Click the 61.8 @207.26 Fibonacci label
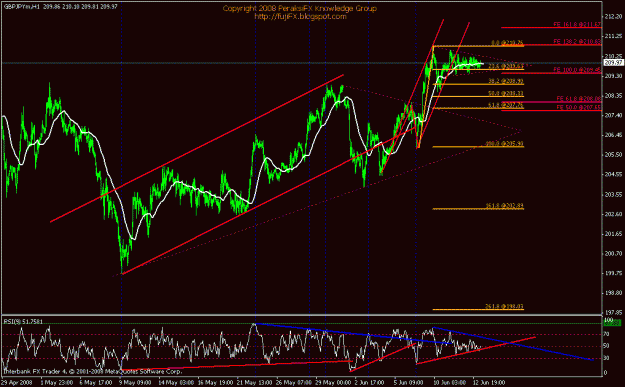625x387 pixels. coord(505,105)
